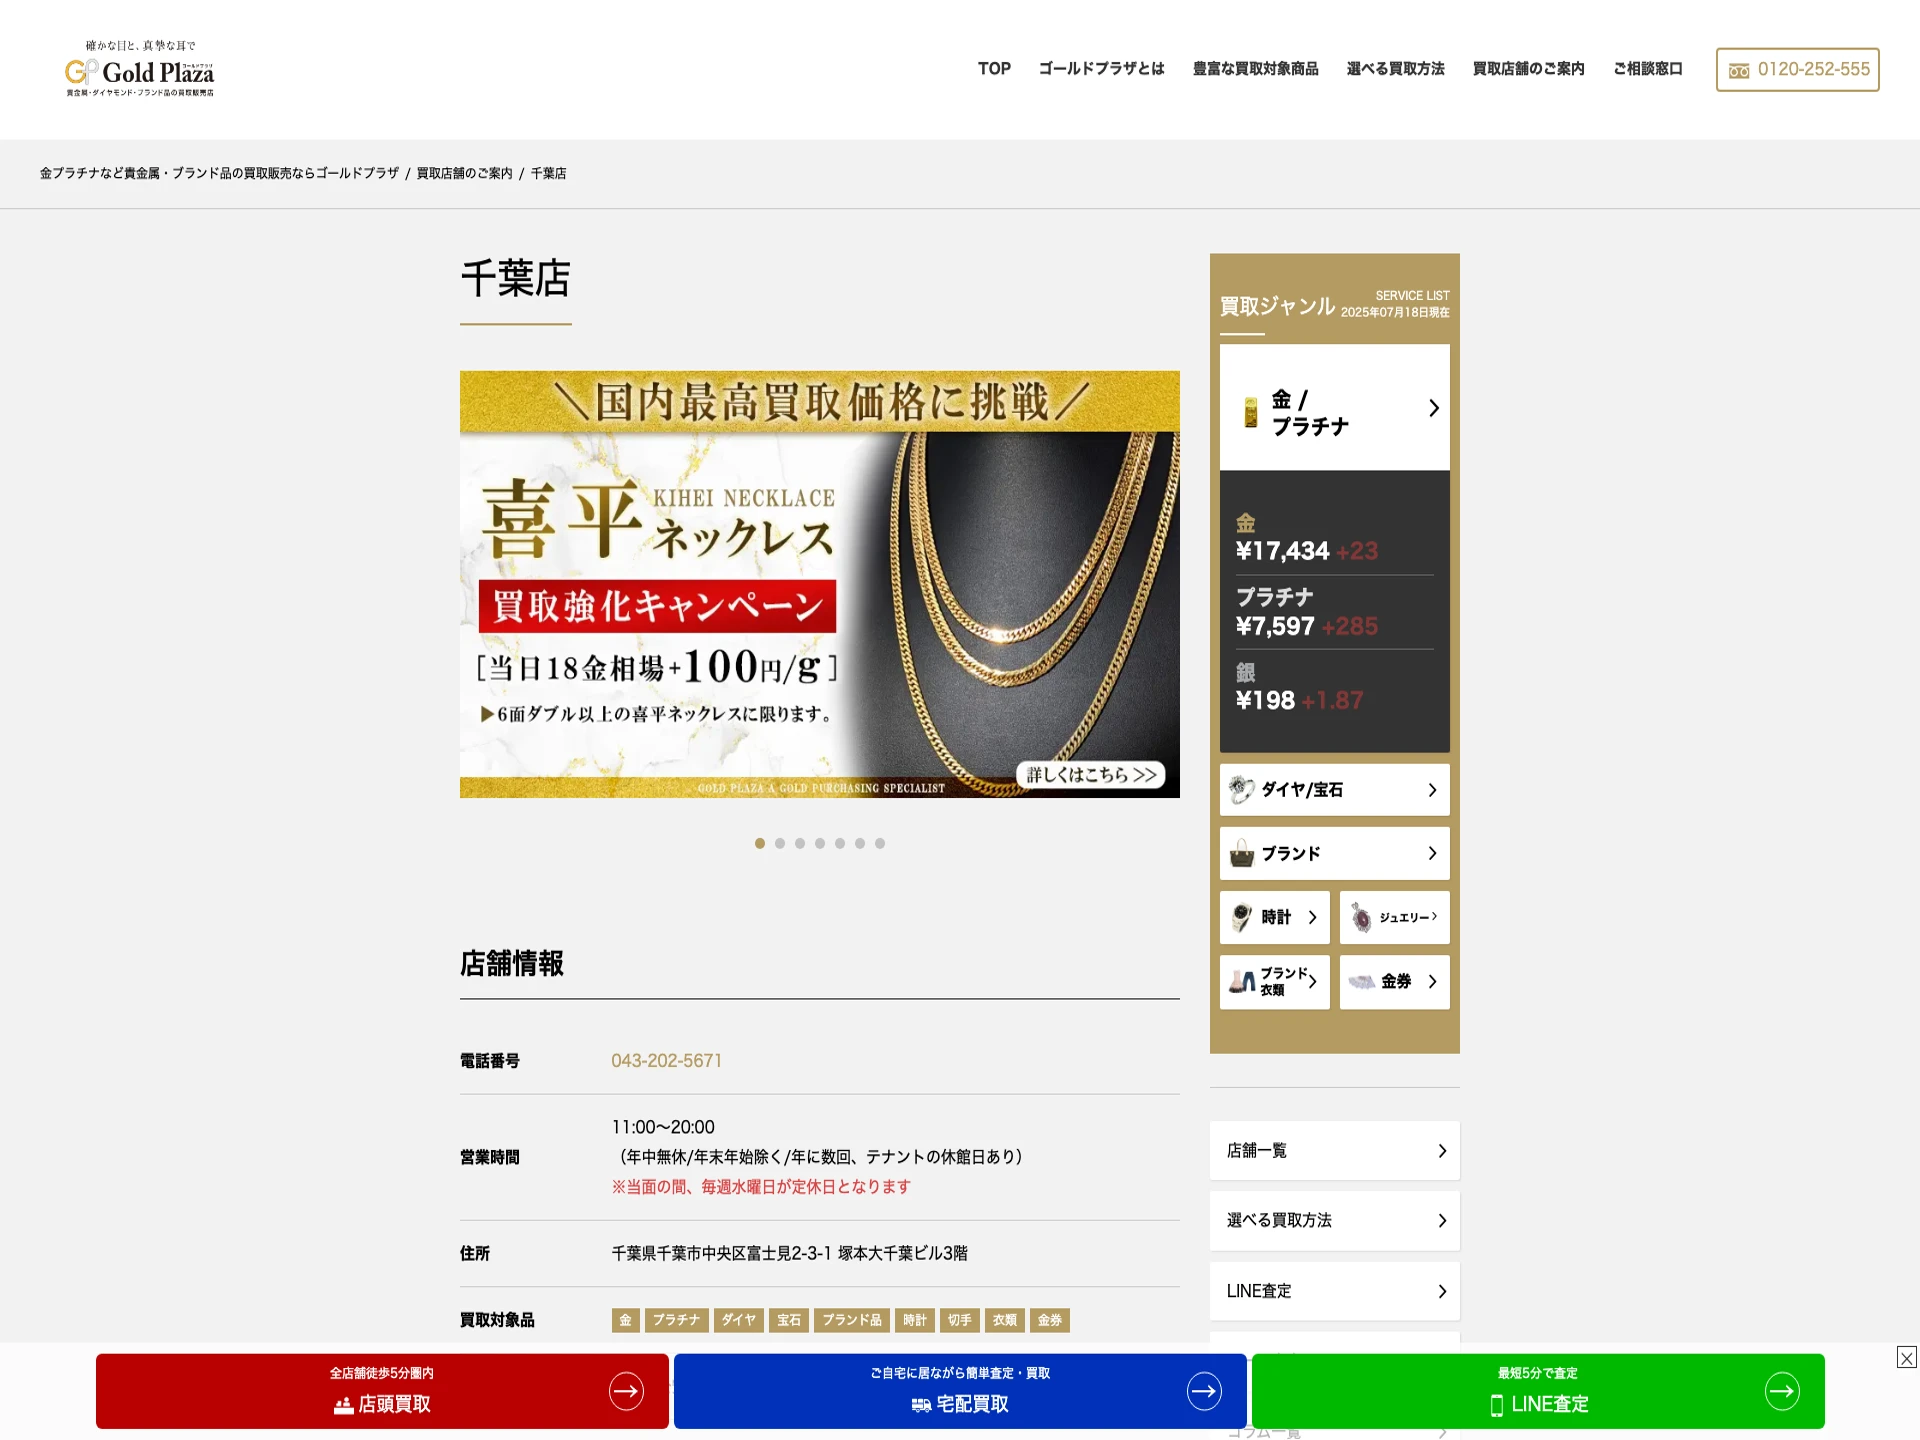Click the platinum price ¥7,597
This screenshot has height=1440, width=1920.
pos(1275,626)
